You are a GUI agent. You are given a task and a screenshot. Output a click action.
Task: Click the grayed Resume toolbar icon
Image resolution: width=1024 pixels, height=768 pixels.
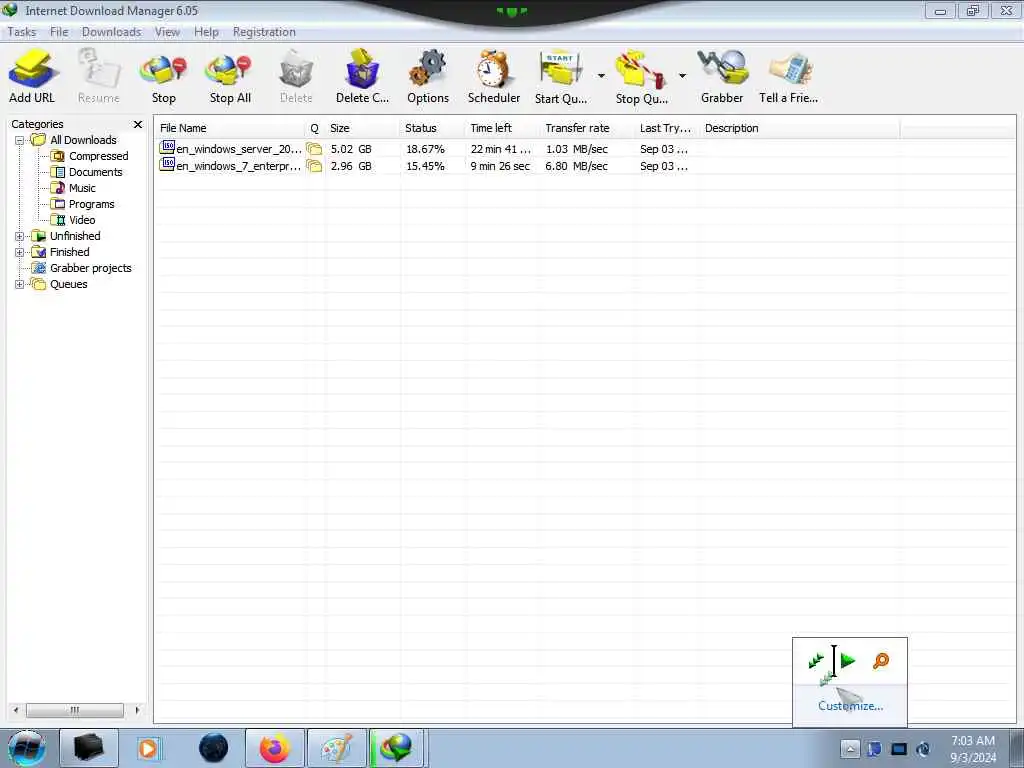point(99,69)
